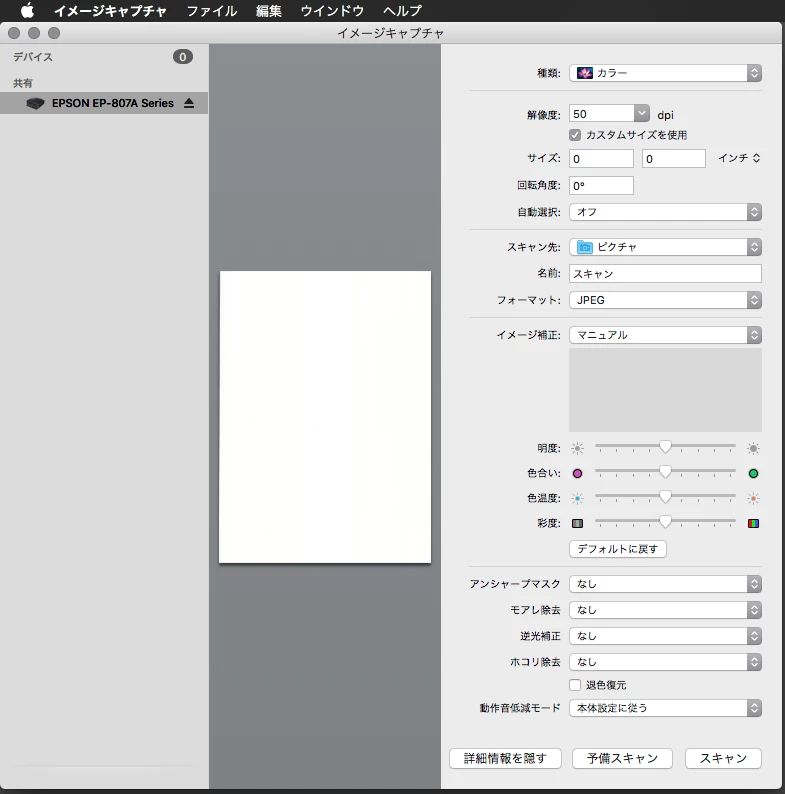Image resolution: width=785 pixels, height=794 pixels.
Task: Click the gray histogram preview area
Action: click(665, 390)
